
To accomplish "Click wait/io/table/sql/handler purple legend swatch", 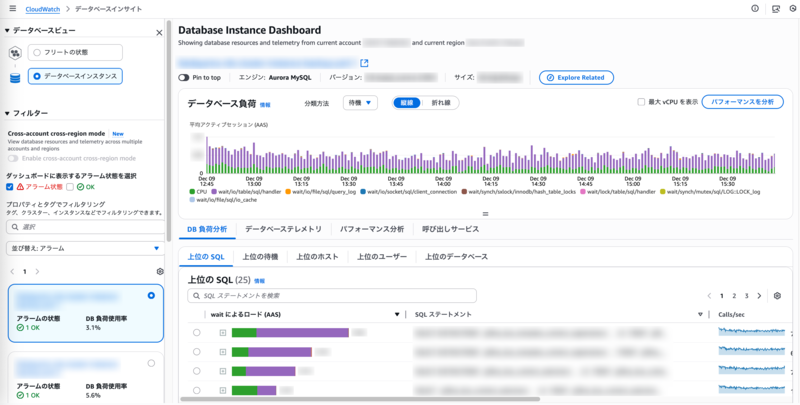I will coord(214,192).
